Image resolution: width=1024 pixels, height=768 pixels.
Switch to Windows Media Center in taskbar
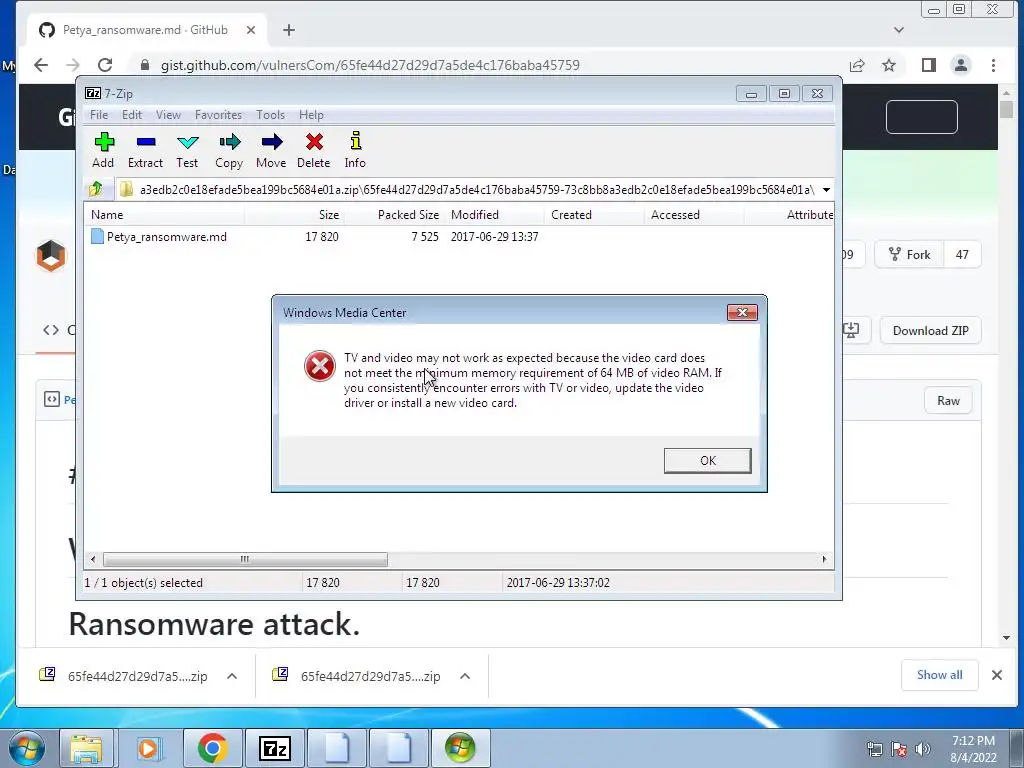click(460, 748)
